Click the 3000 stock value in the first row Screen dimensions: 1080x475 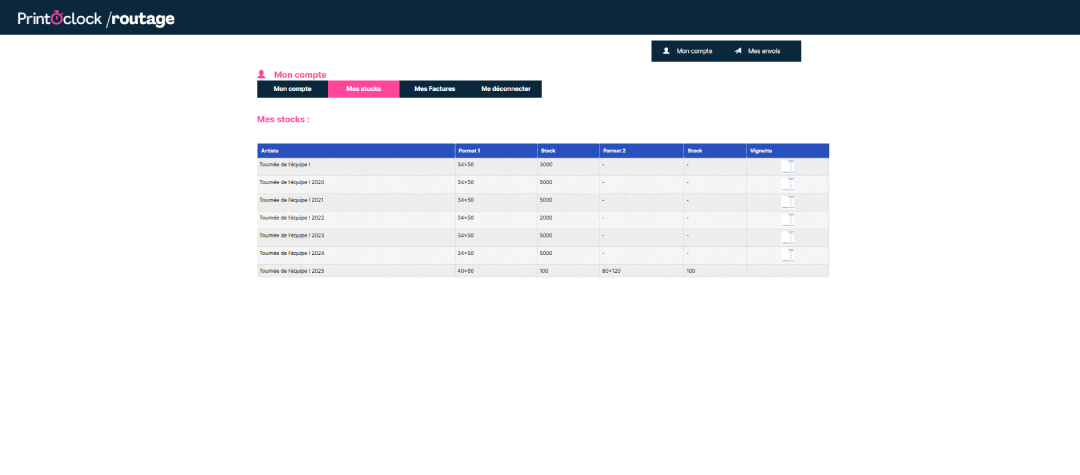coord(546,165)
